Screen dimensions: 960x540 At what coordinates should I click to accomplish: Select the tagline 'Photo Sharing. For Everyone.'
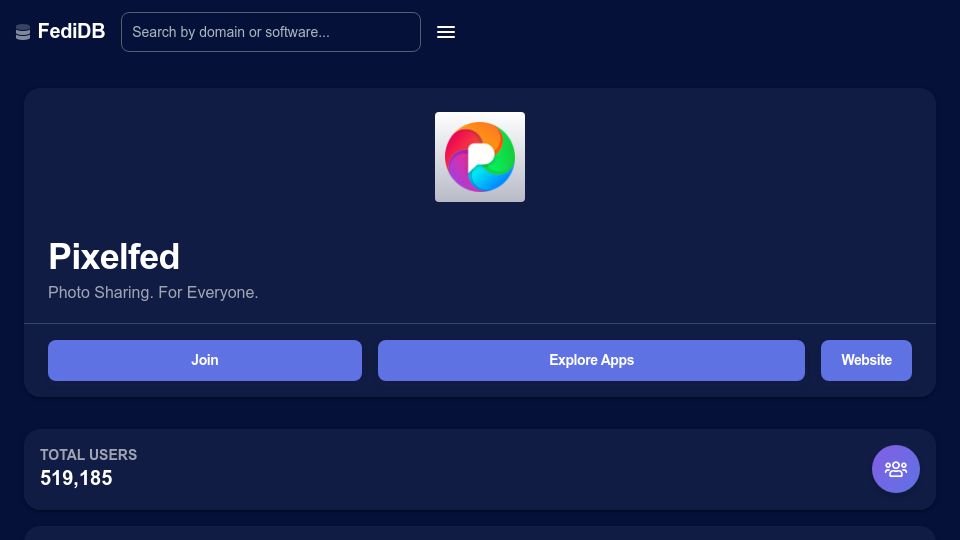(x=153, y=293)
